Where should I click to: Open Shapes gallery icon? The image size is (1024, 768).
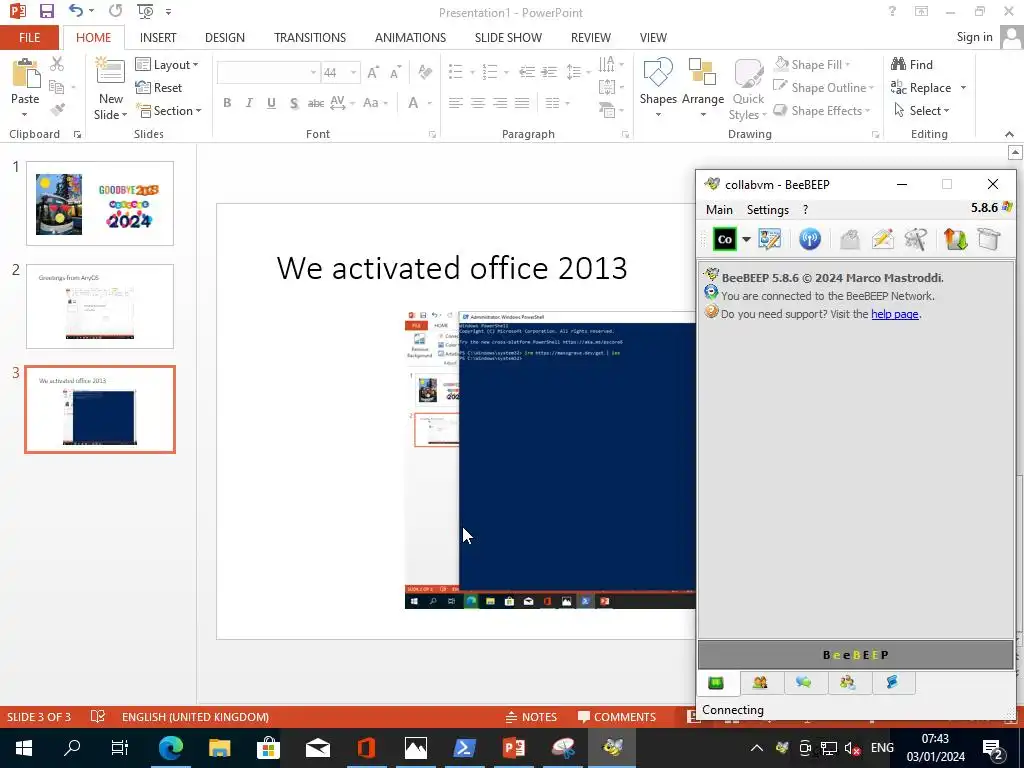click(x=658, y=72)
